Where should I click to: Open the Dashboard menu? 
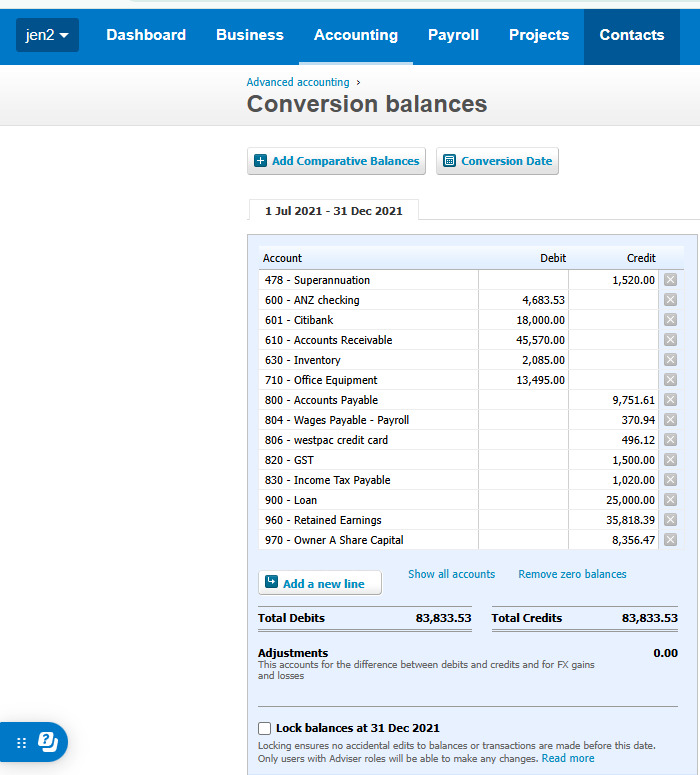tap(146, 35)
